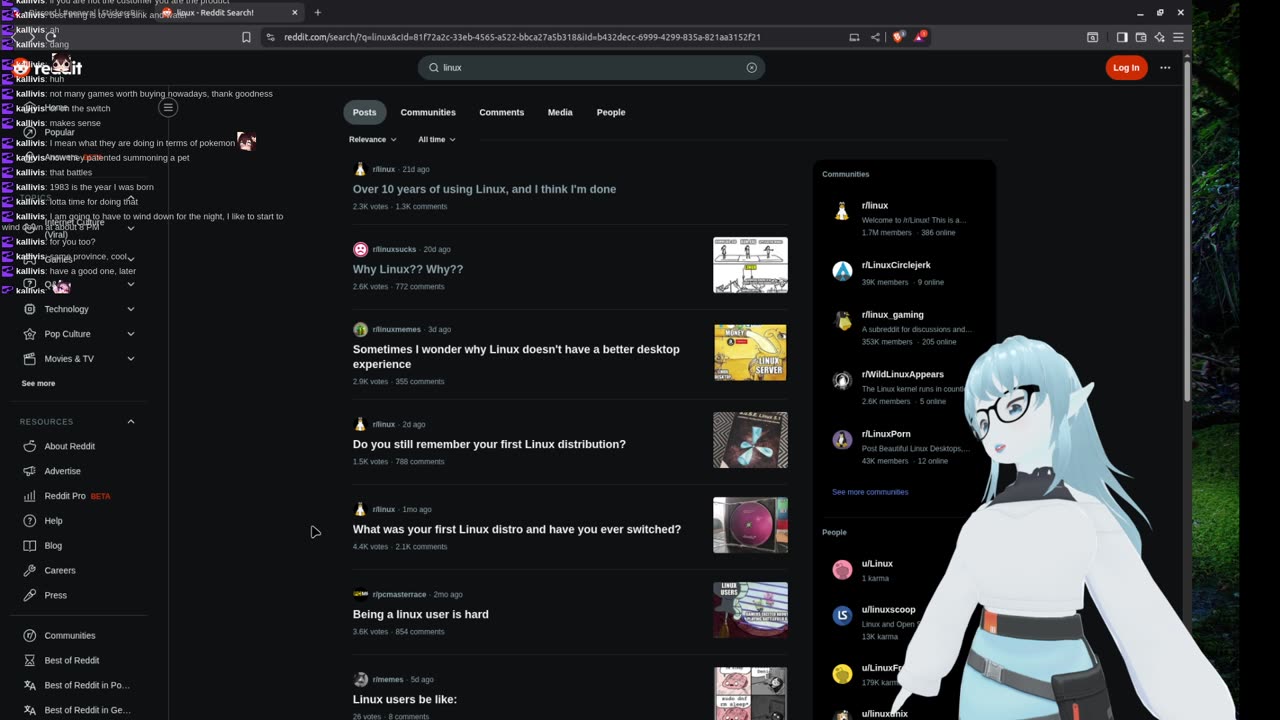Viewport: 1280px width, 720px height.
Task: Open the Reddit three-dots overflow menu
Action: (1165, 68)
